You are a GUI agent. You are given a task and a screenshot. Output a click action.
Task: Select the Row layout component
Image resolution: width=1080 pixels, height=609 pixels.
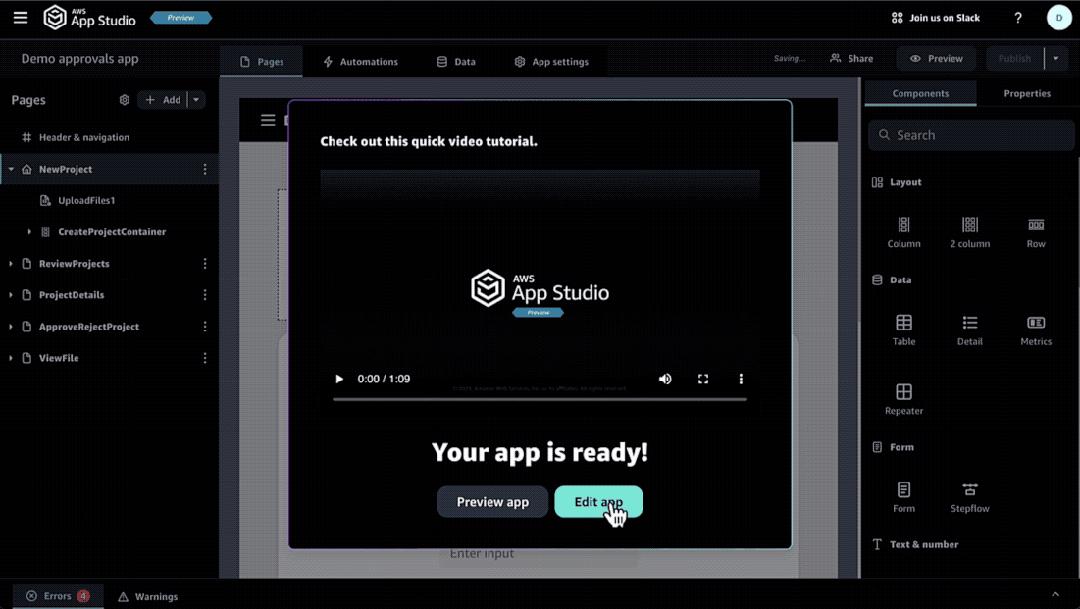1036,232
